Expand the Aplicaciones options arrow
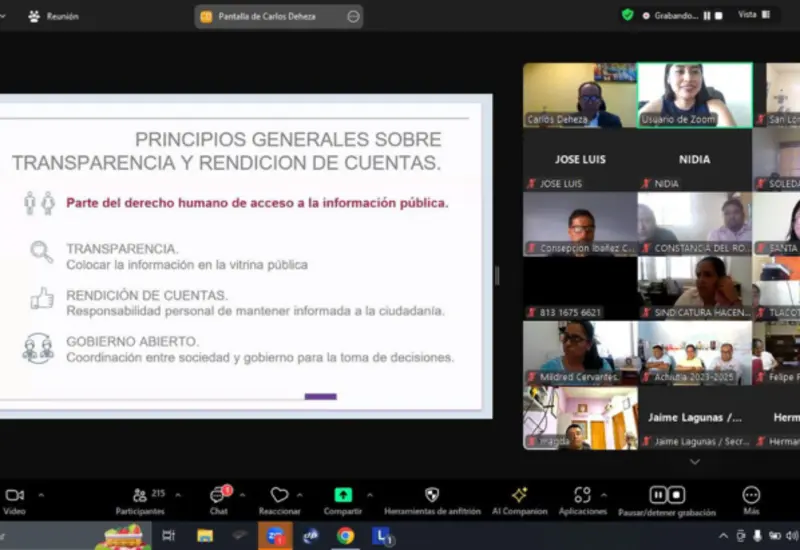This screenshot has height=550, width=800. pos(604,494)
